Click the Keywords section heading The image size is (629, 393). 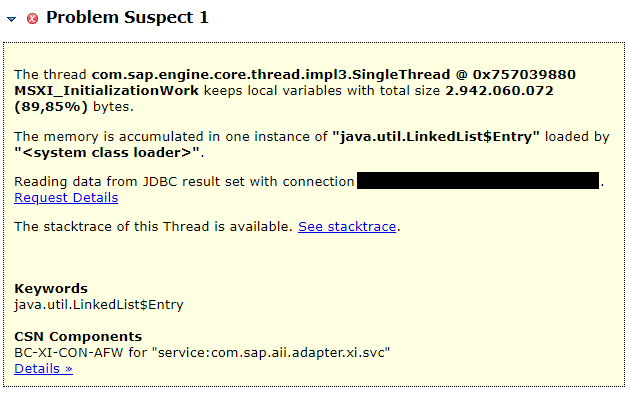click(x=51, y=289)
